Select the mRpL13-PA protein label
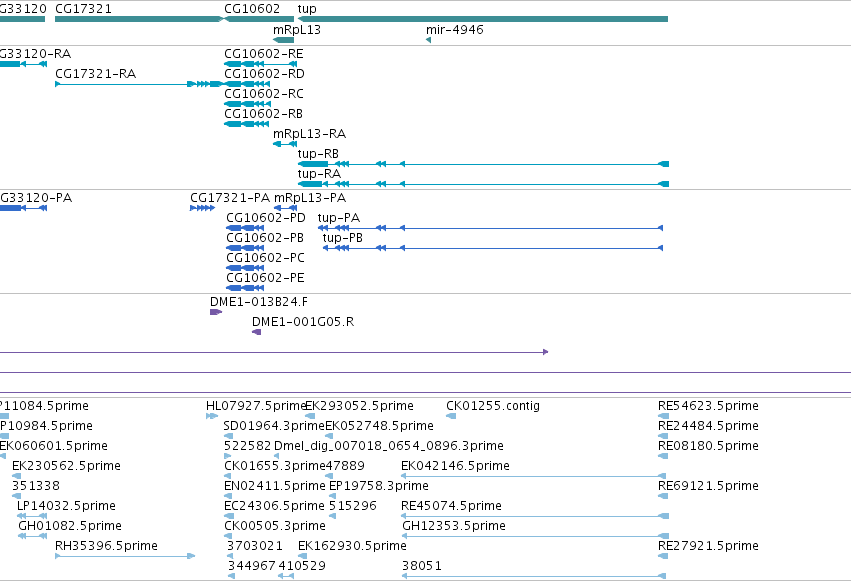 310,198
